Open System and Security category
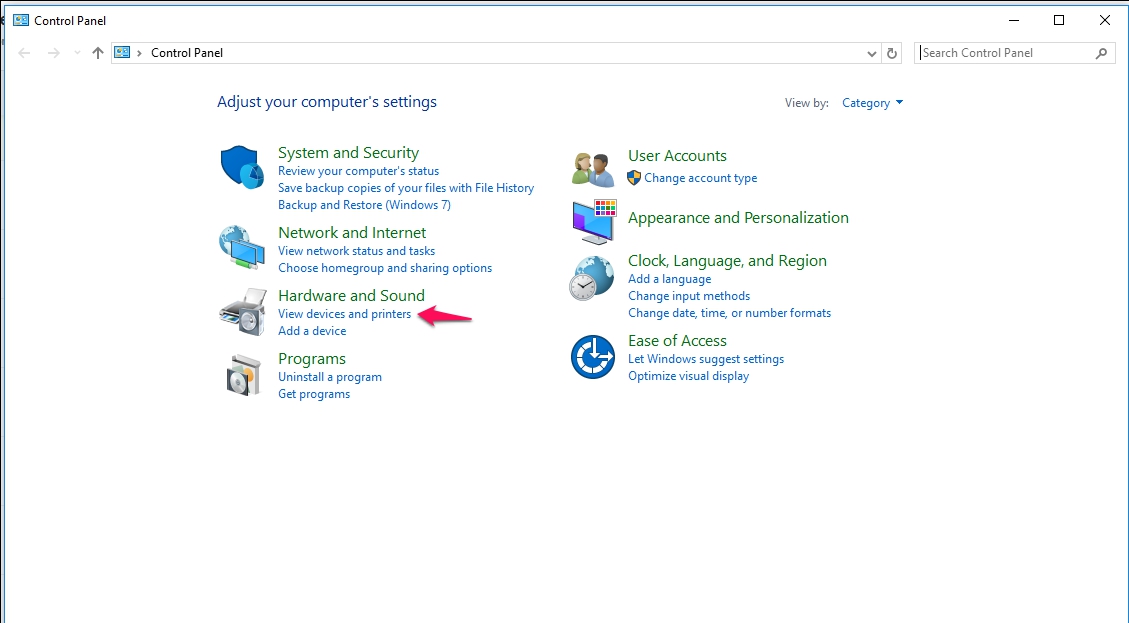Screen dimensions: 1129x623 (x=348, y=153)
